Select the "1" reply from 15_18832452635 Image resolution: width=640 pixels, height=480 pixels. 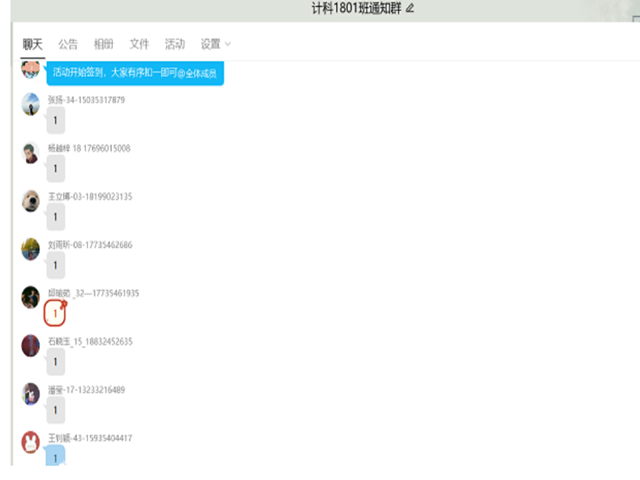56,362
